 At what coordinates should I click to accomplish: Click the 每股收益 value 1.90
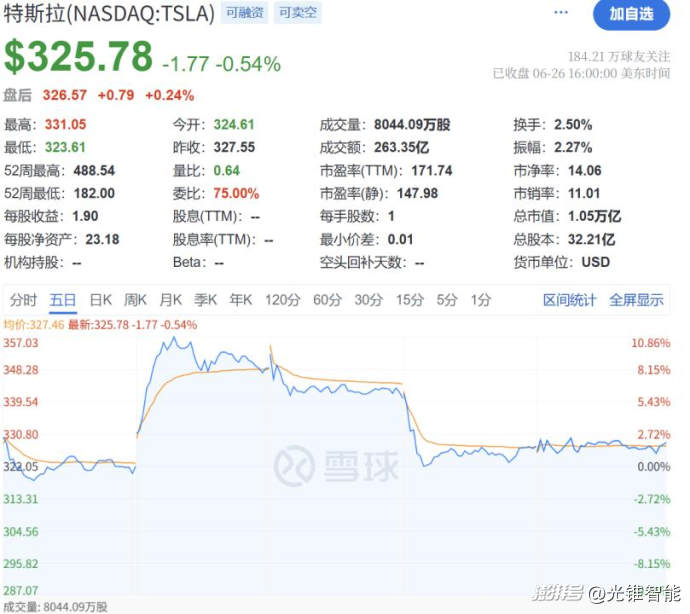85,216
